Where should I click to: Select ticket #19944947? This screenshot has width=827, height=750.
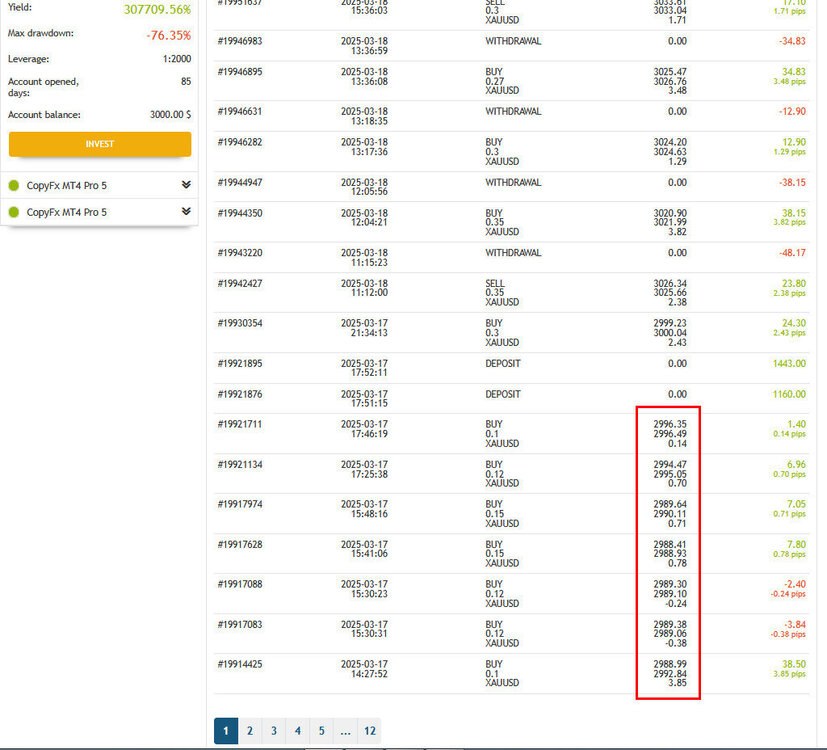(x=240, y=182)
